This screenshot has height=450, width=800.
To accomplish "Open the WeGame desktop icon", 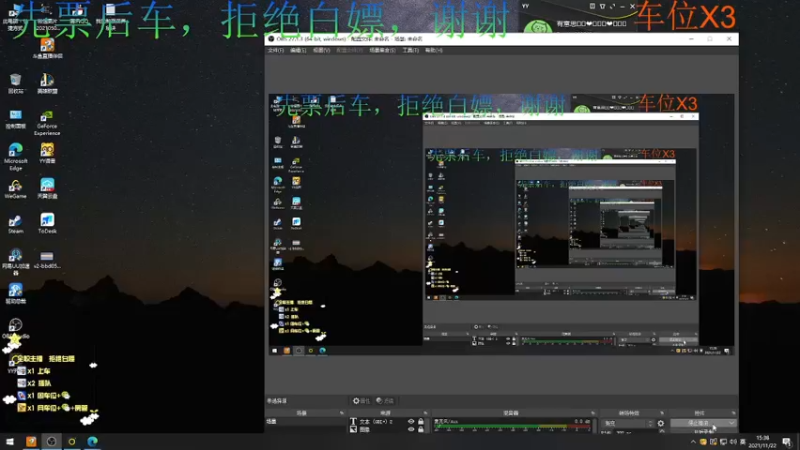I will (15, 189).
